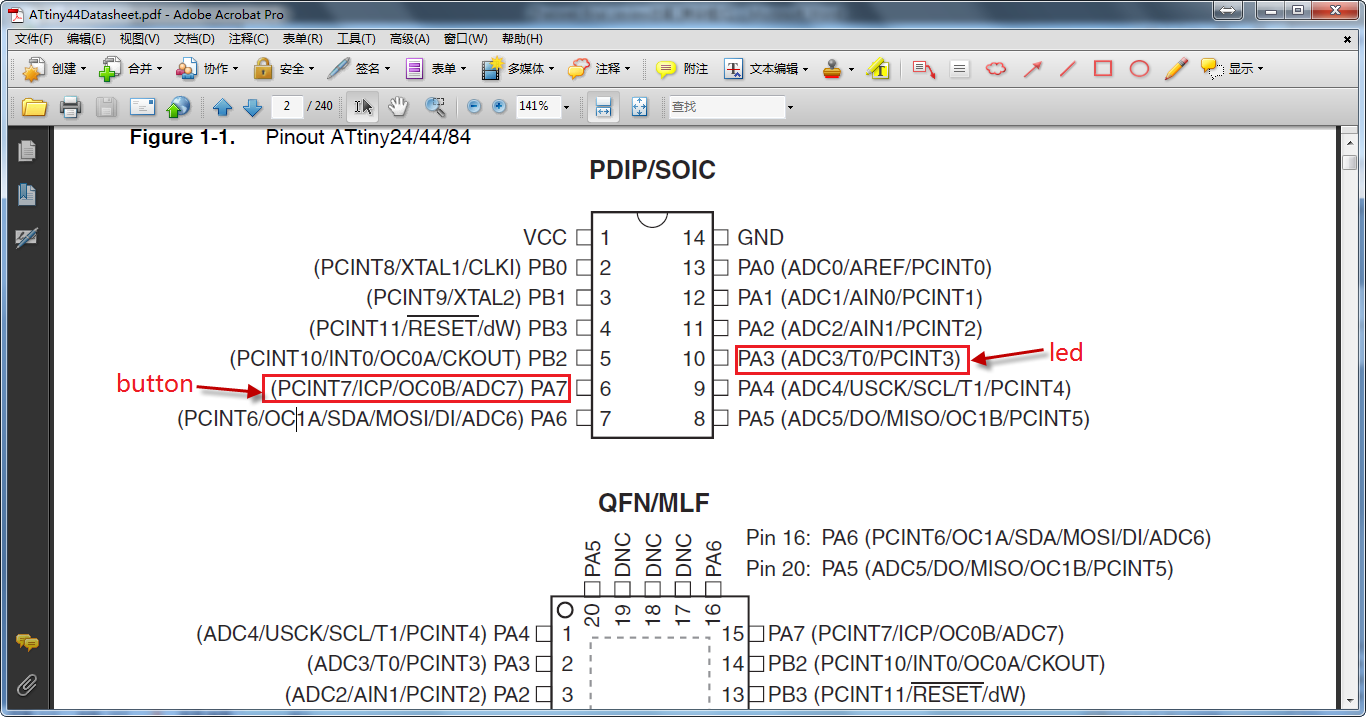Open the 高级(A) menu
This screenshot has height=717, width=1366.
click(x=409, y=39)
